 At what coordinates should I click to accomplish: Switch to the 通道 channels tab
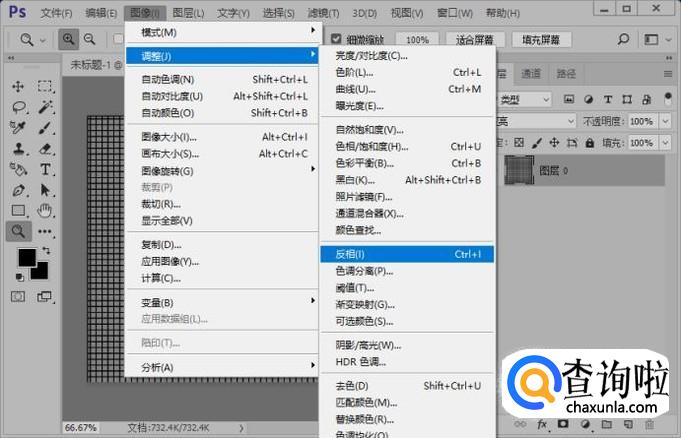point(531,74)
